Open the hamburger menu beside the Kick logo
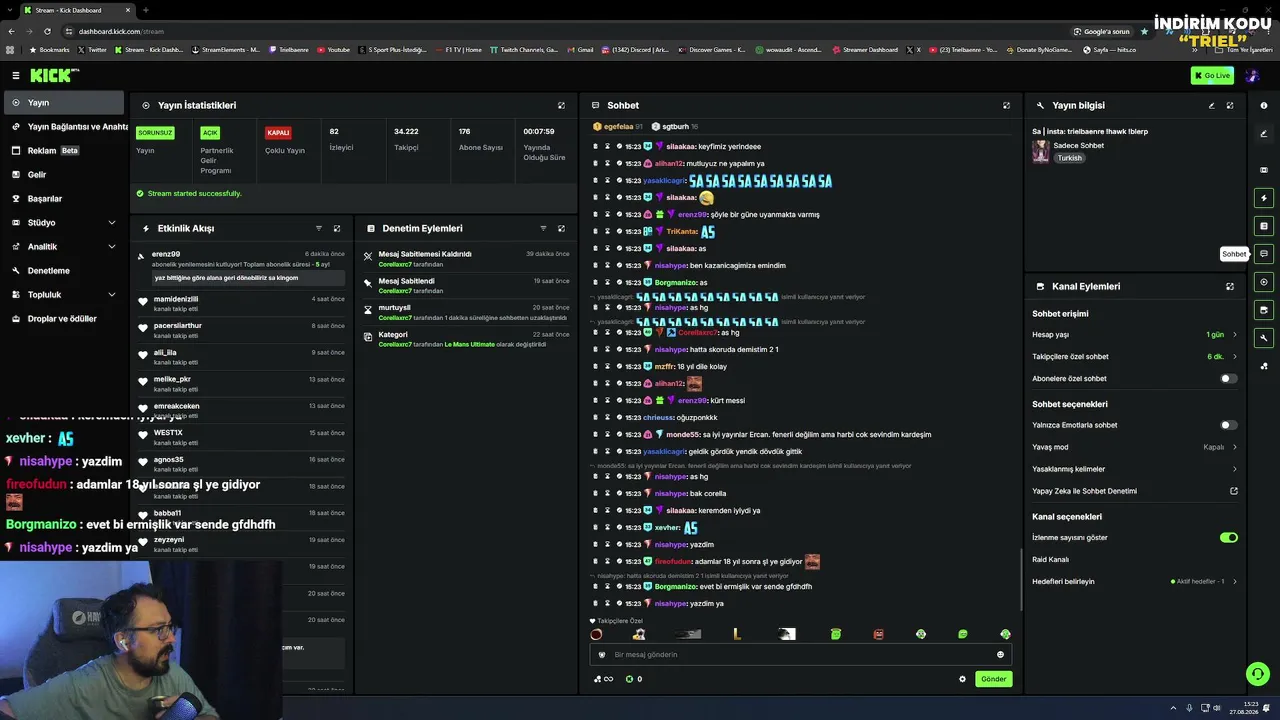 pos(16,75)
